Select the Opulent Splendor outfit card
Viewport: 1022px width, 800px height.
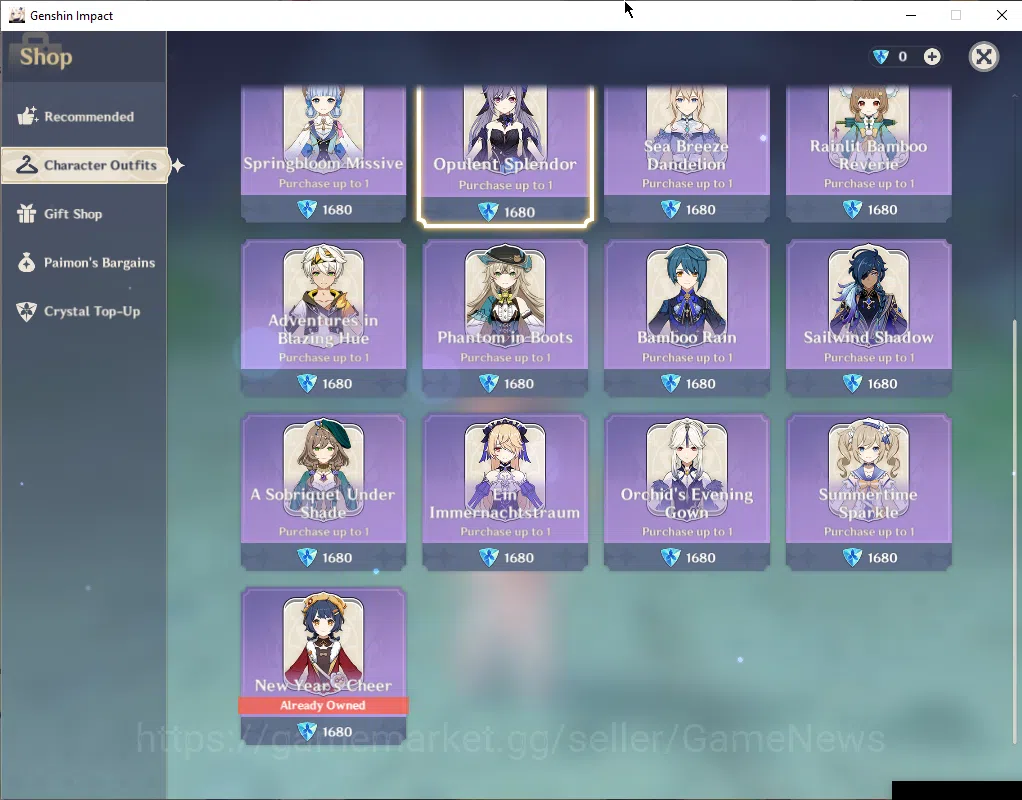505,155
